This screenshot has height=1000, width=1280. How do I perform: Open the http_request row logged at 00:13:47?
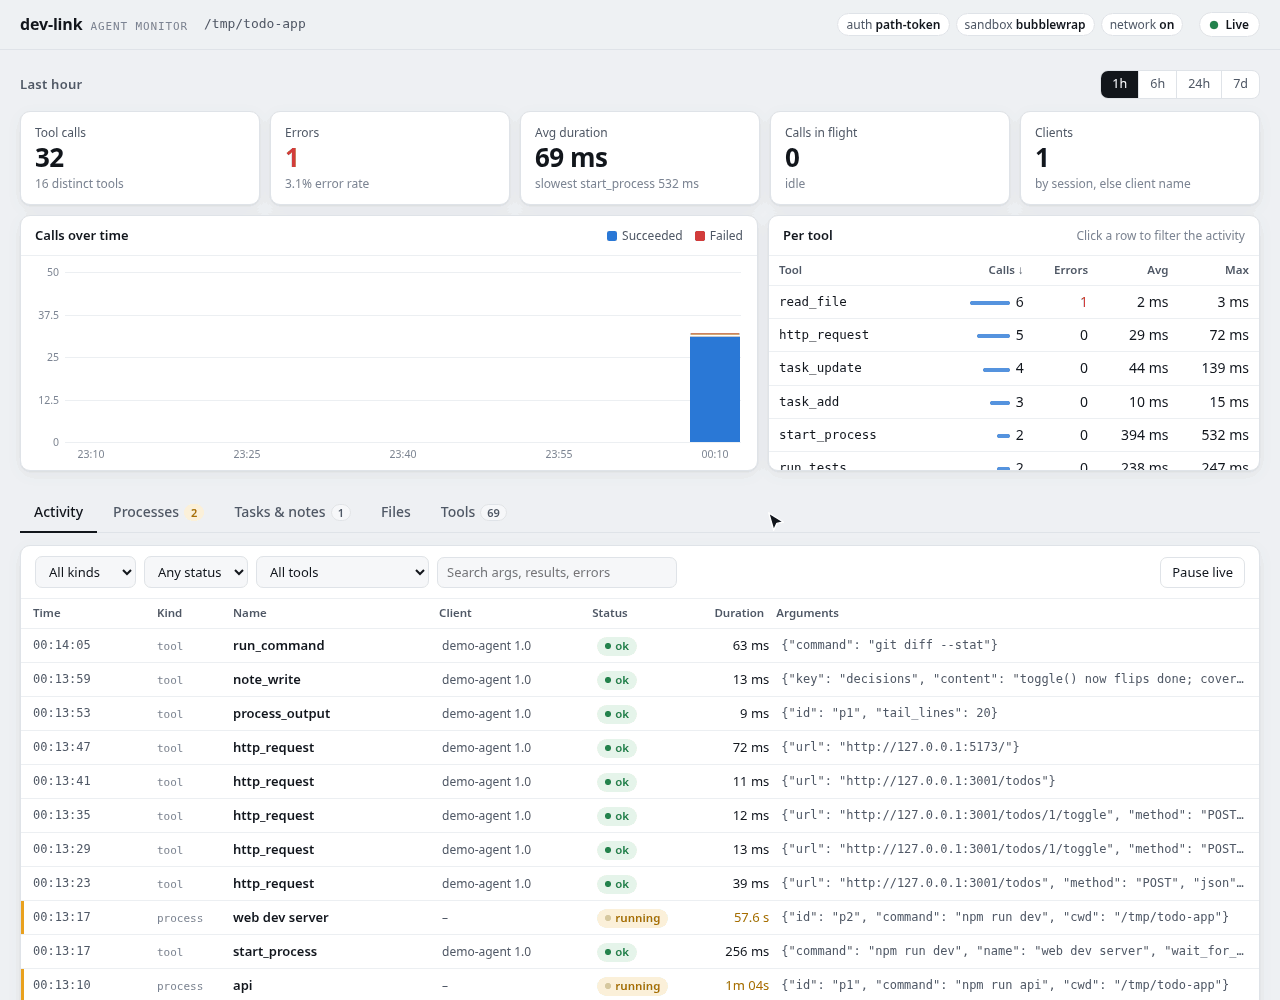640,748
